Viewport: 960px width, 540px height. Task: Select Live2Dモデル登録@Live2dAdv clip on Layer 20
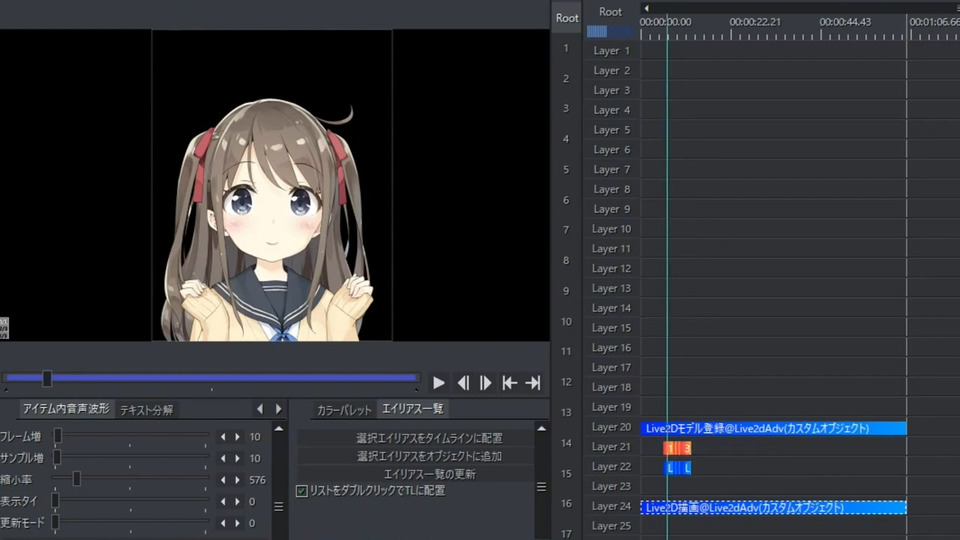click(x=773, y=428)
